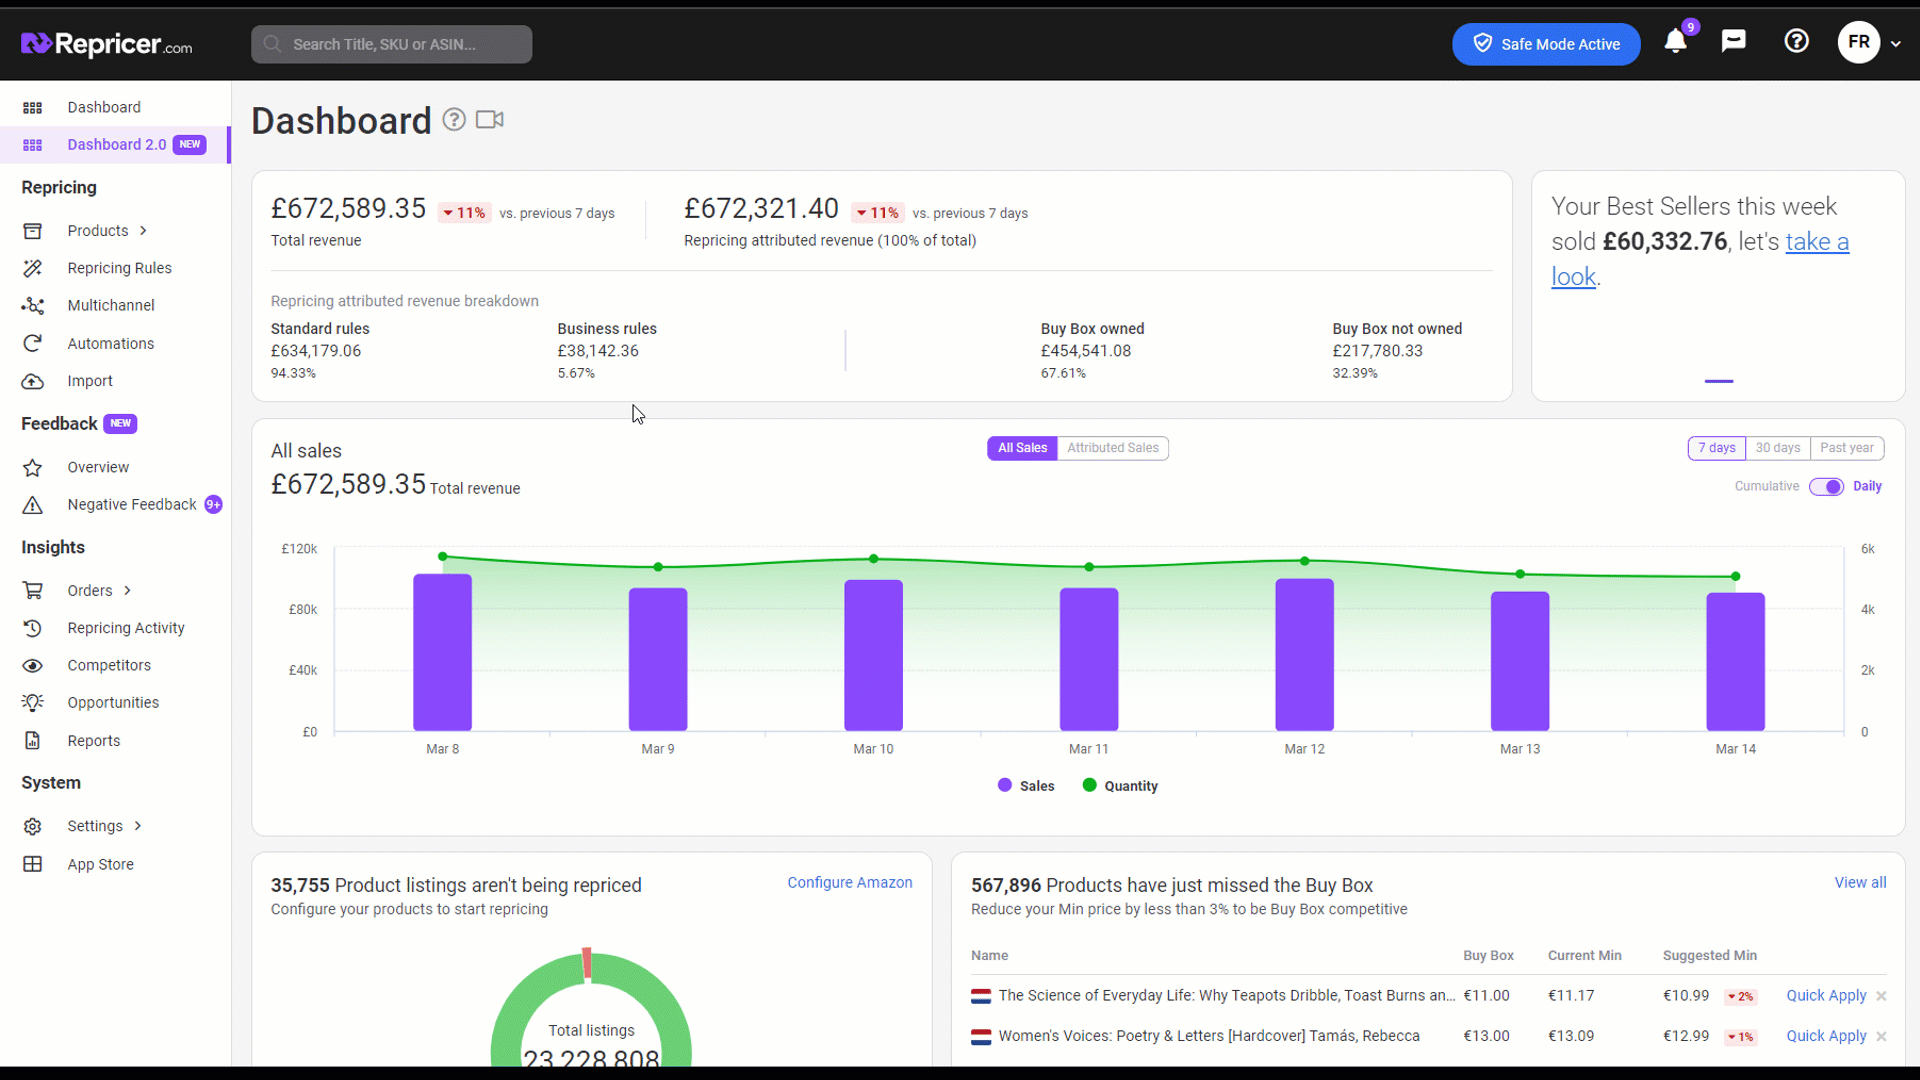Click the Safe Mode Active button
This screenshot has height=1080, width=1920.
pos(1546,44)
